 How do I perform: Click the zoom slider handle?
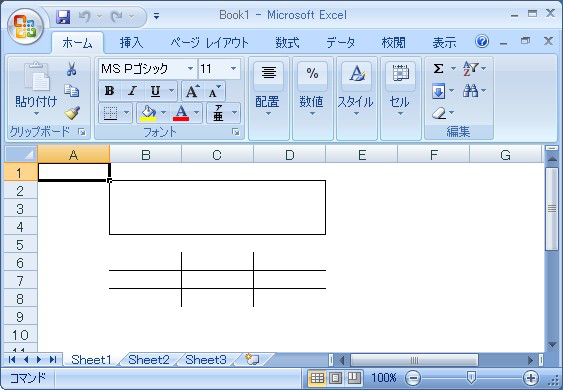[x=471, y=377]
